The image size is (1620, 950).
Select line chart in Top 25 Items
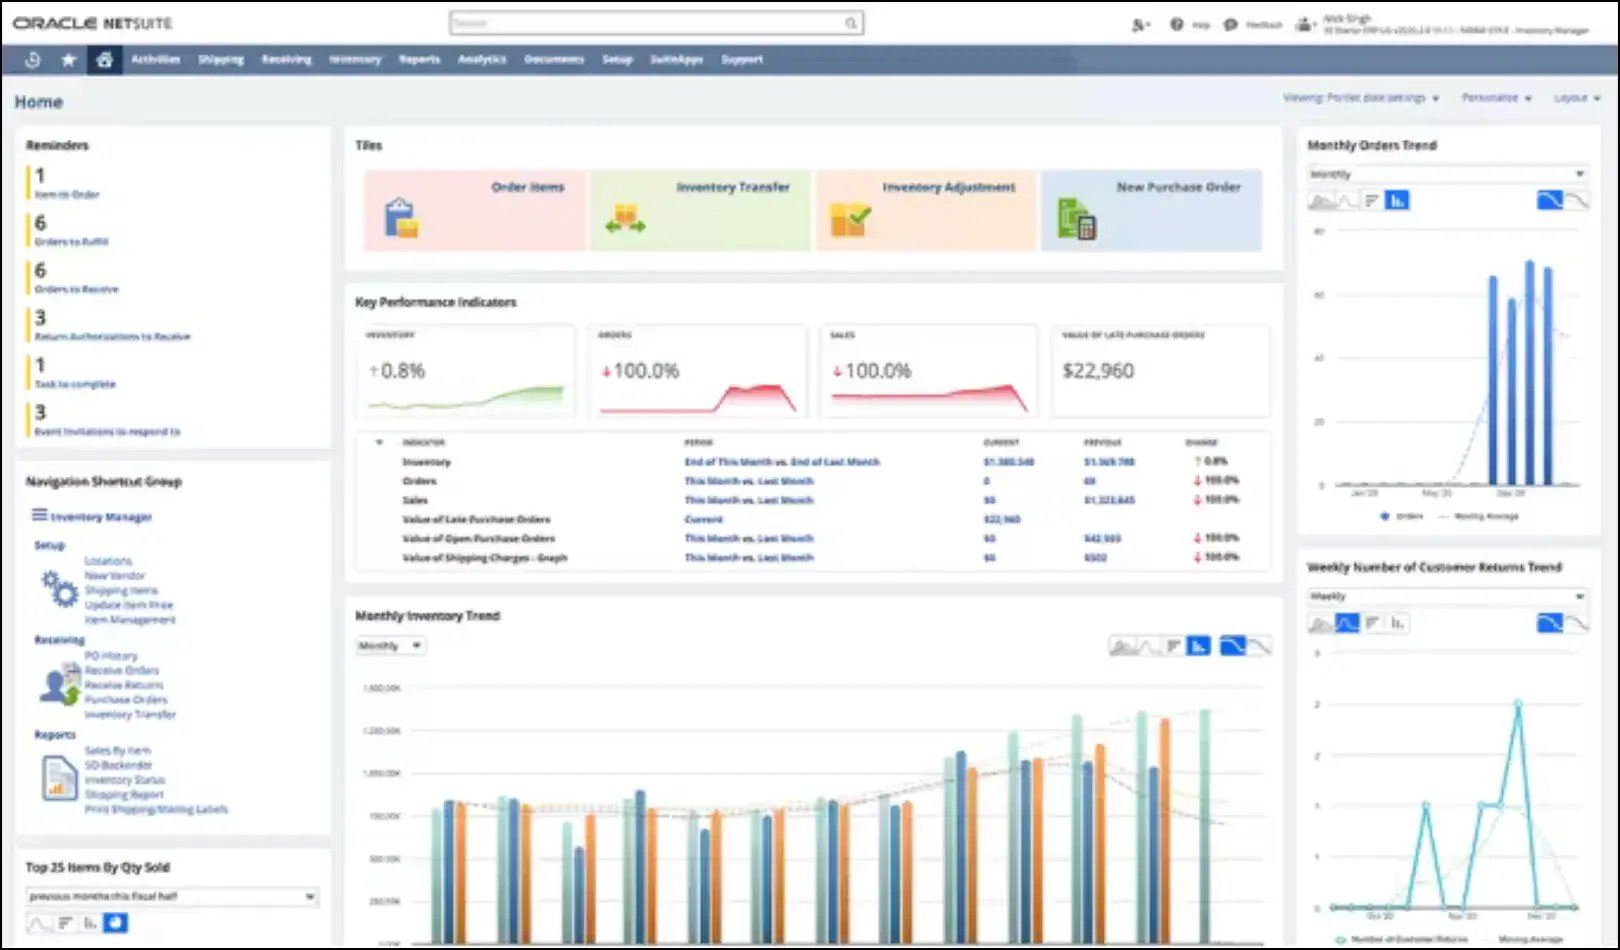pyautogui.click(x=38, y=923)
